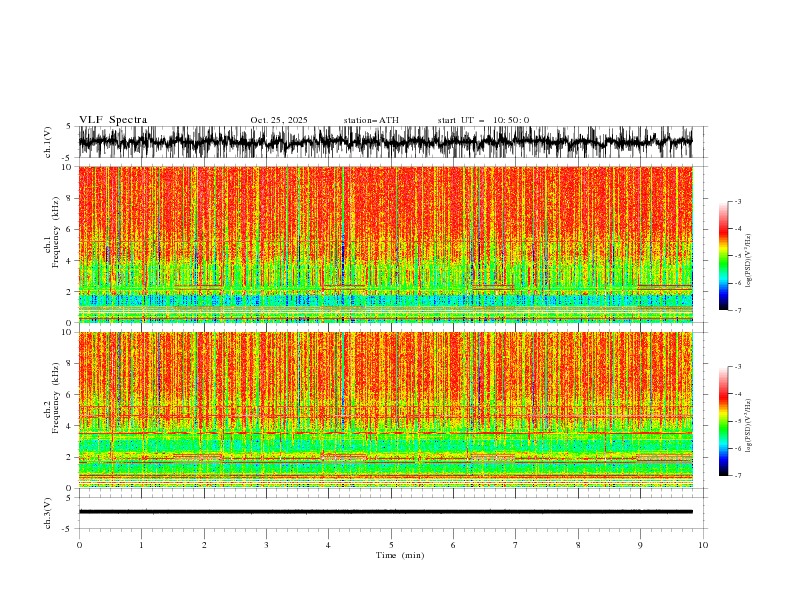The width and height of the screenshot is (792, 612).
Task: Click the 10 minute tick on time axis
Action: (703, 545)
